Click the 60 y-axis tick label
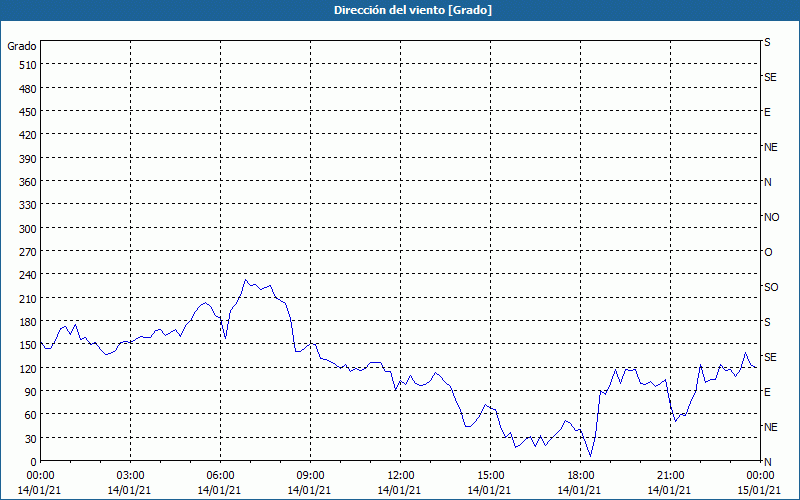The height and width of the screenshot is (500, 800). (31, 415)
